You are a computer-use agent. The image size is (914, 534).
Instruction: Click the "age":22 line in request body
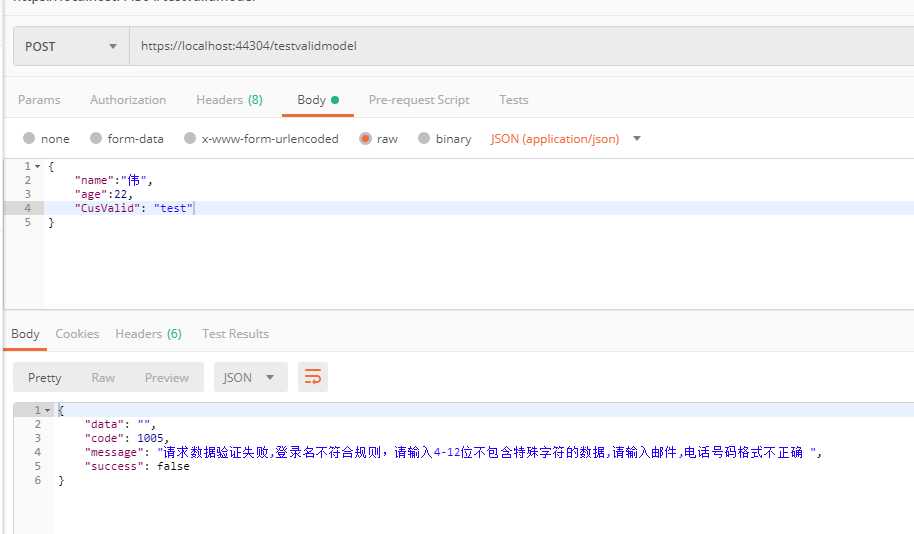click(x=103, y=194)
